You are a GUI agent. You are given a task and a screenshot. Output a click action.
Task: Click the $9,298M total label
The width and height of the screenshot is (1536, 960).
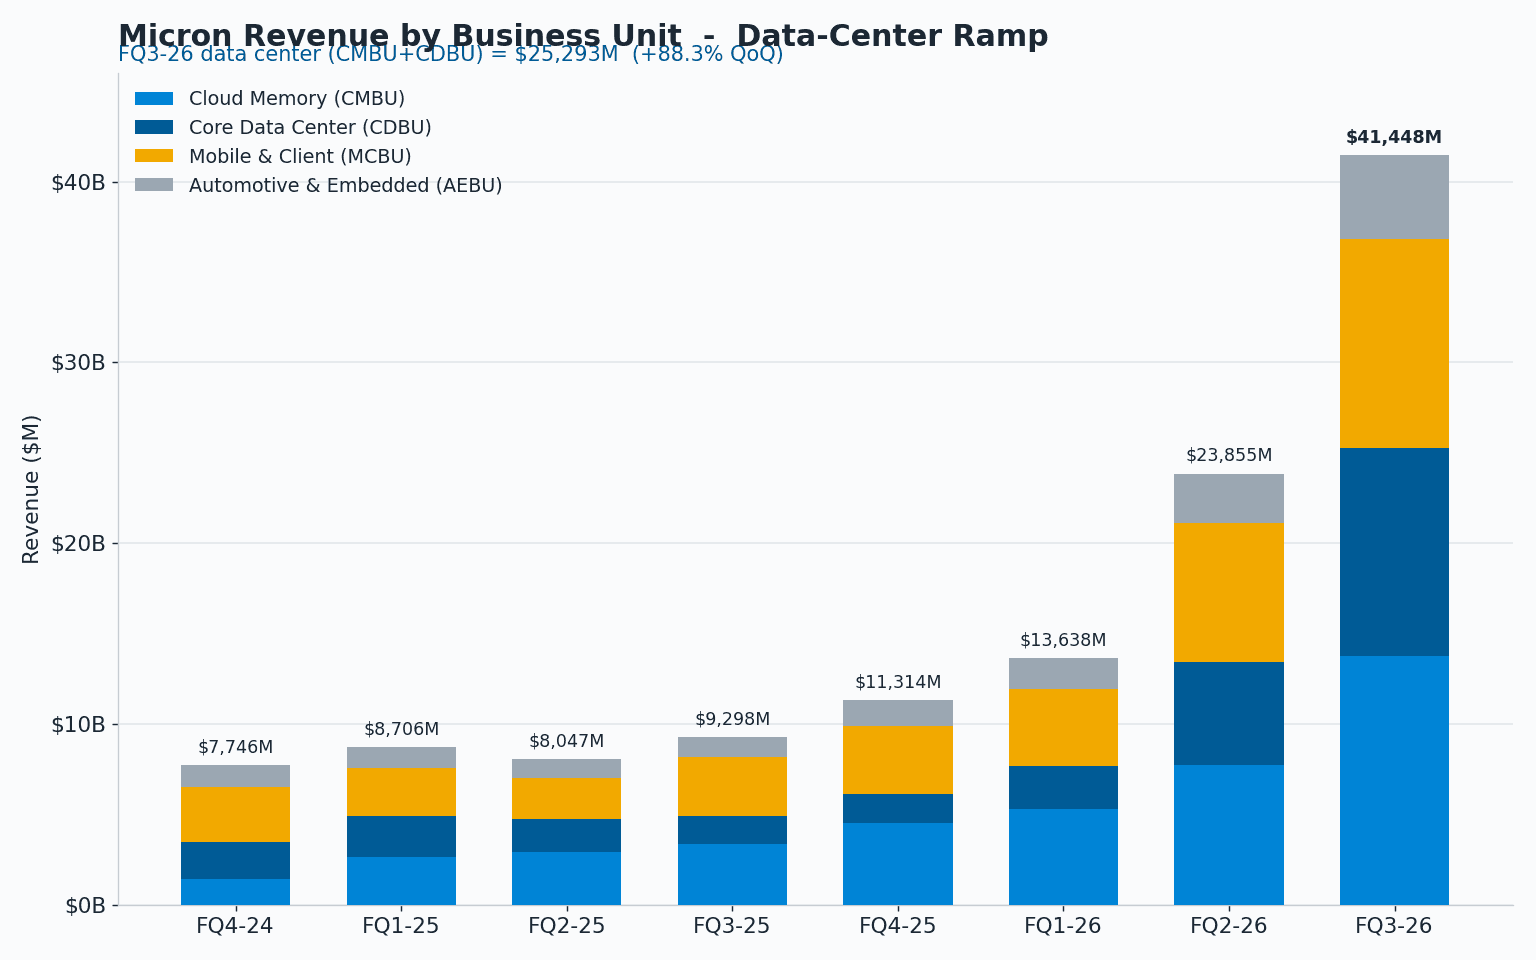coord(733,720)
